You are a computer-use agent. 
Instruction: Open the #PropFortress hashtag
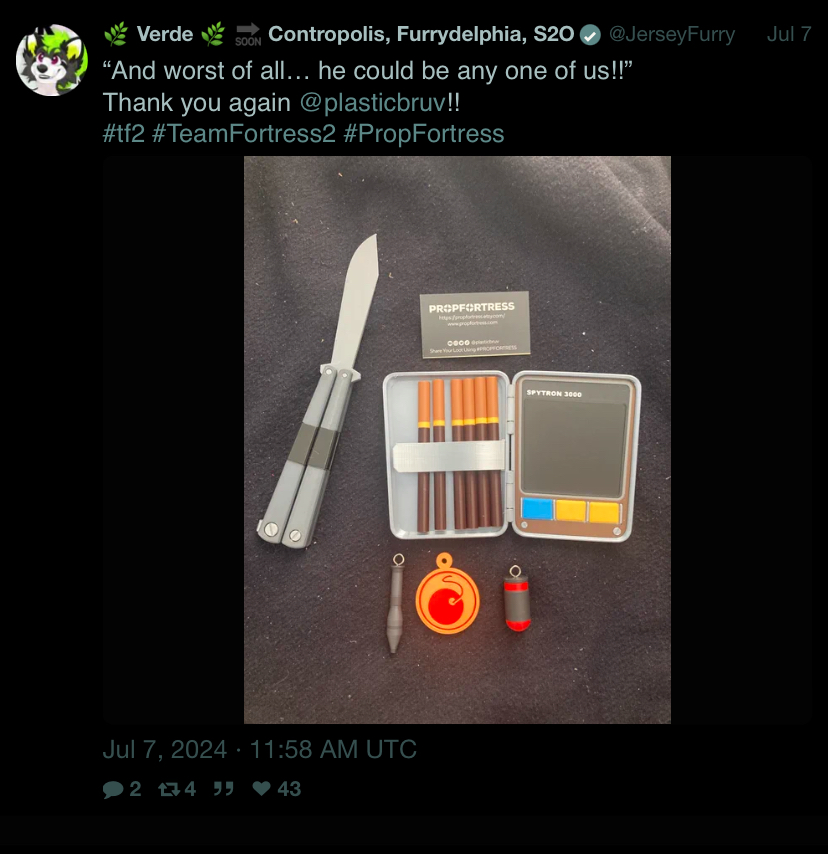point(424,134)
